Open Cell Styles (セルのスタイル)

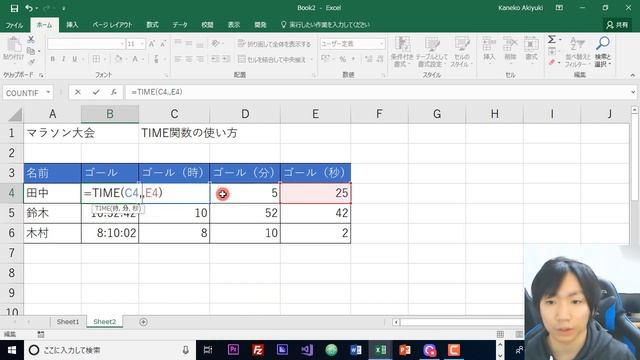462,52
